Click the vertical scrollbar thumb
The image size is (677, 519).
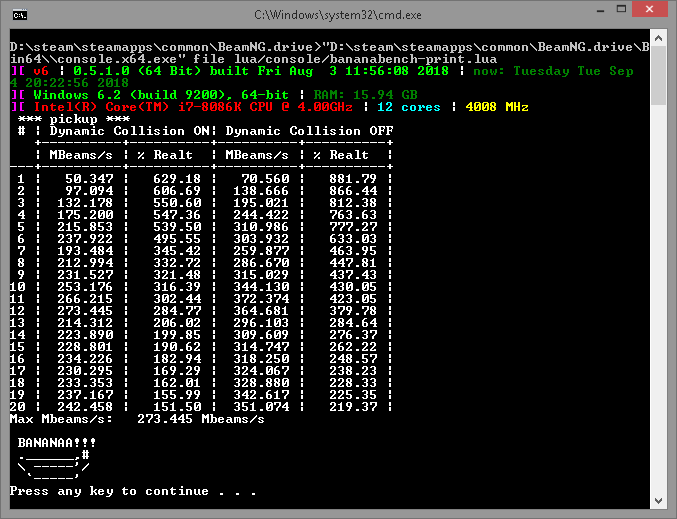[658, 76]
